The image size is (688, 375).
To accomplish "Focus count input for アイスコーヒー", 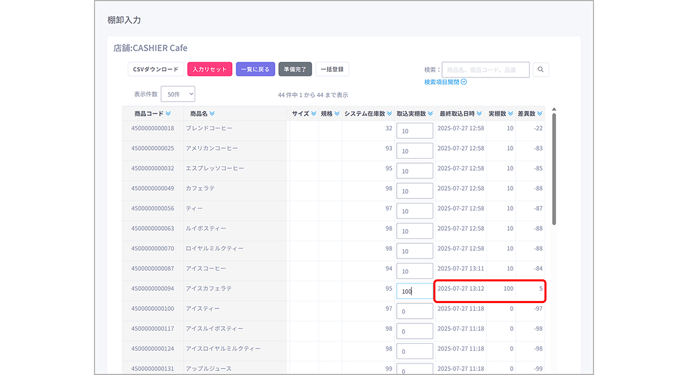I will pos(415,271).
